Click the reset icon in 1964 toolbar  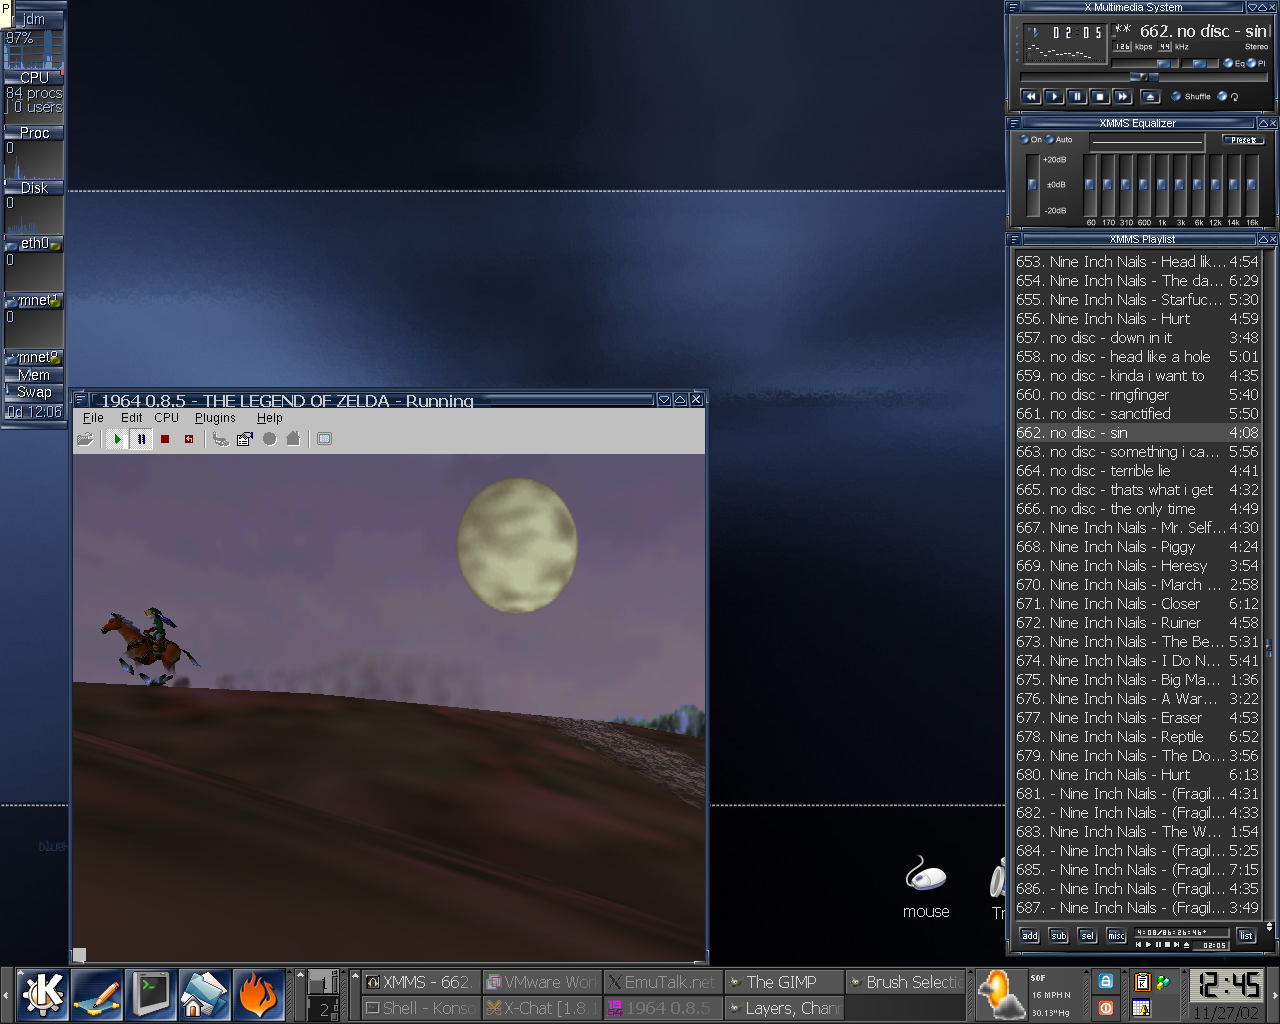(189, 439)
